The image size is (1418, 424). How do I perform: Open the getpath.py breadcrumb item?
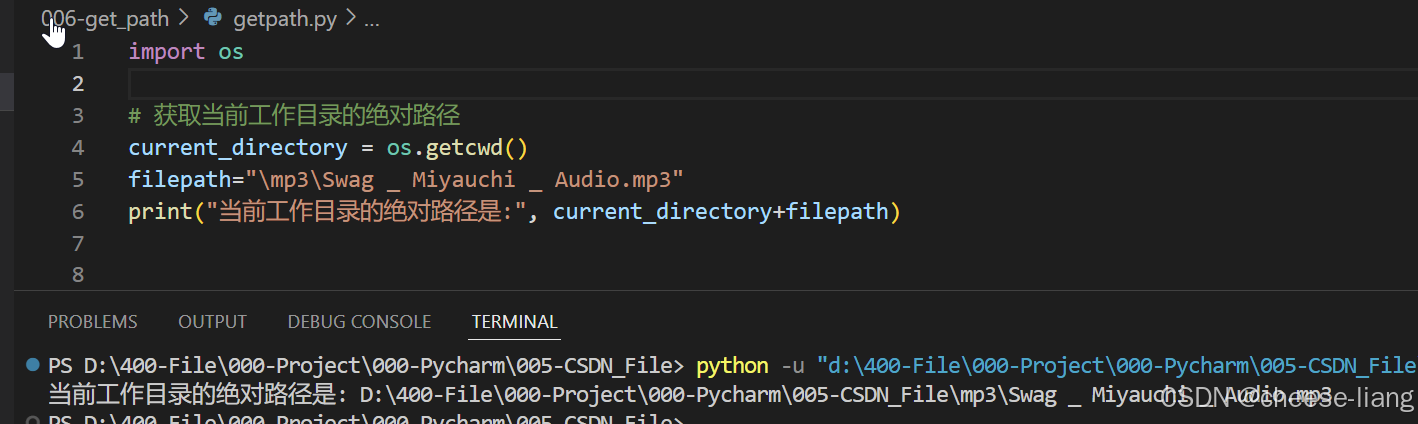point(284,18)
